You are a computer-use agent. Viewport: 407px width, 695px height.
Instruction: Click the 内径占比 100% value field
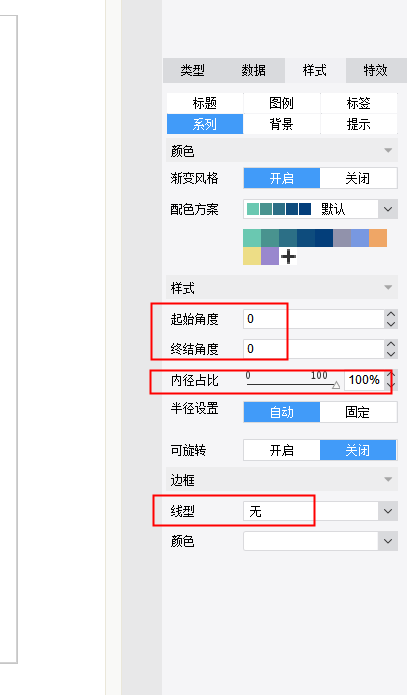(364, 380)
